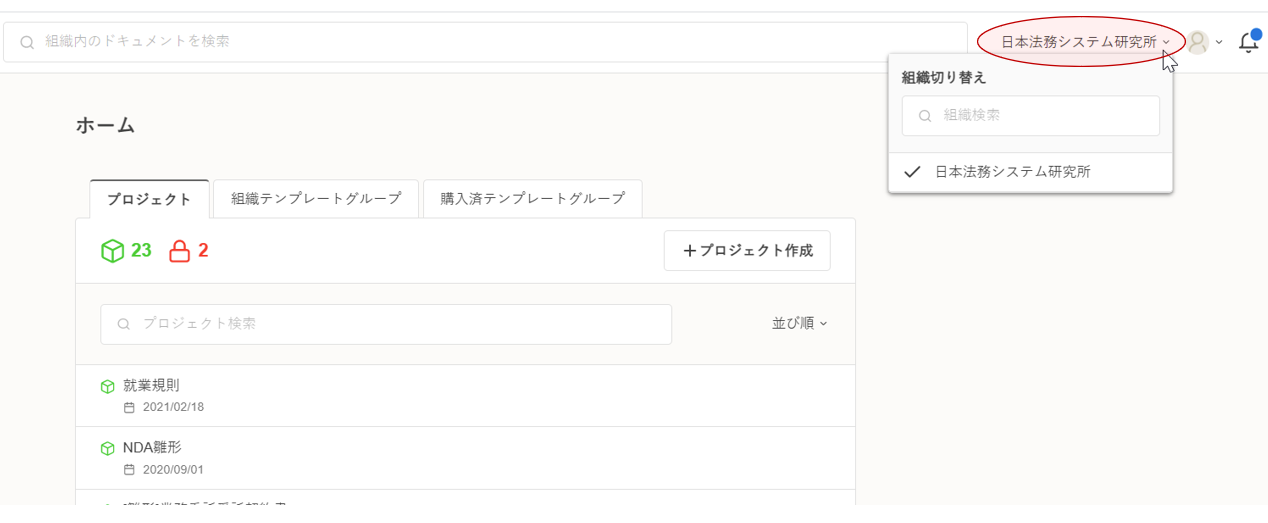
Task: Select the プロジェクト tab
Action: click(x=149, y=199)
